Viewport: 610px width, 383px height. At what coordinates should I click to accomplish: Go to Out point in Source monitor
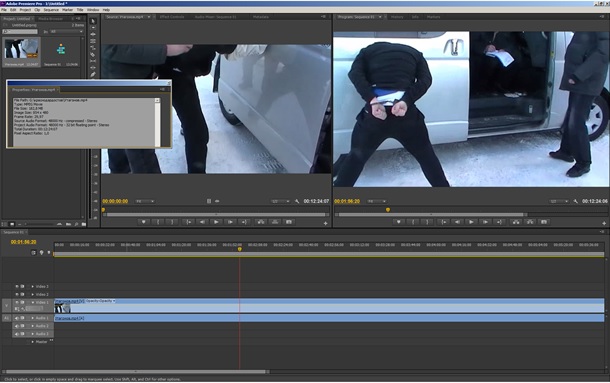pos(244,222)
